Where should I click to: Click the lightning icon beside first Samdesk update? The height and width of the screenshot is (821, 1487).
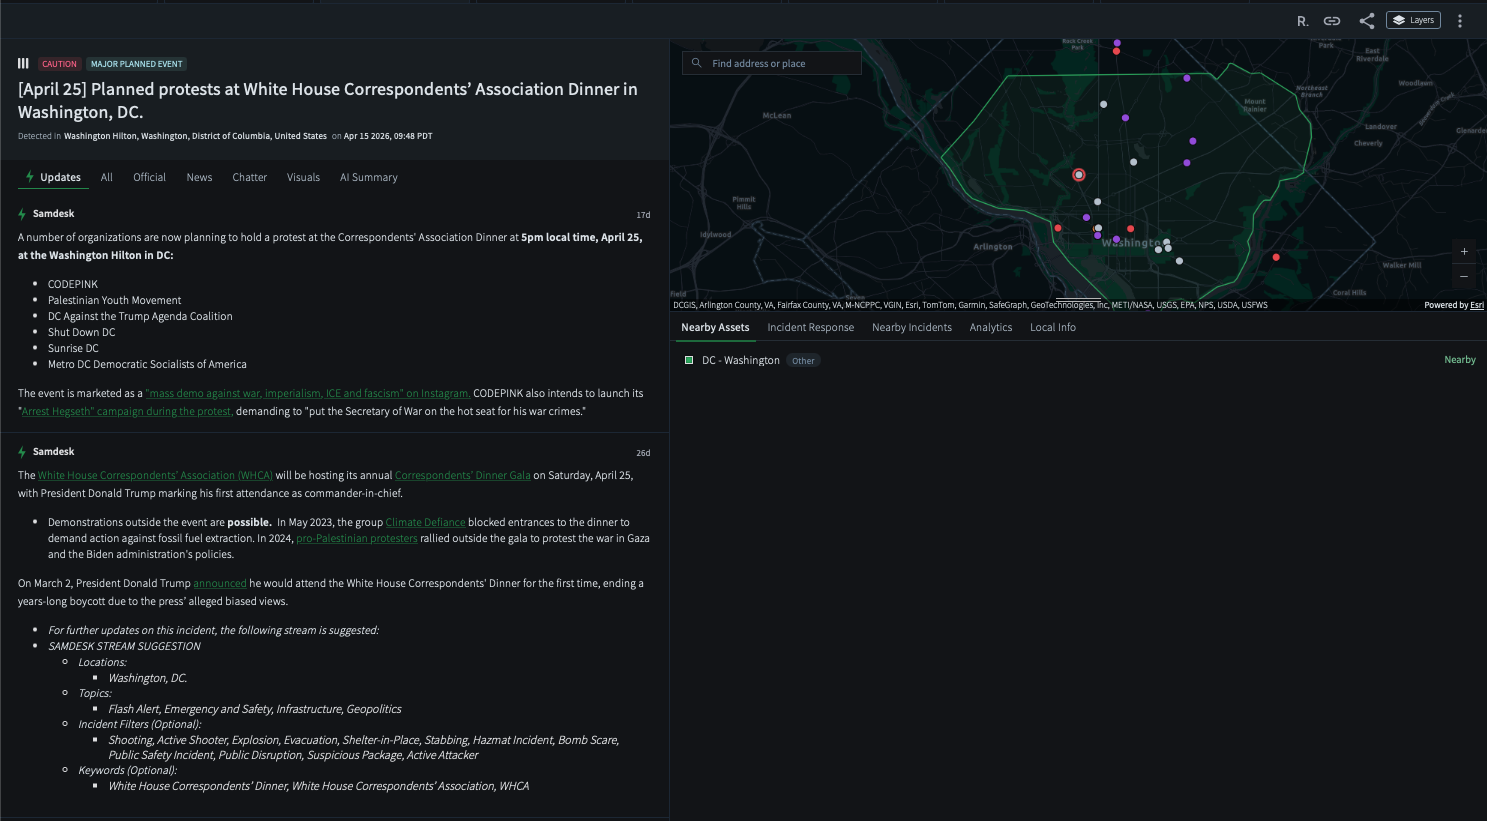(x=22, y=214)
